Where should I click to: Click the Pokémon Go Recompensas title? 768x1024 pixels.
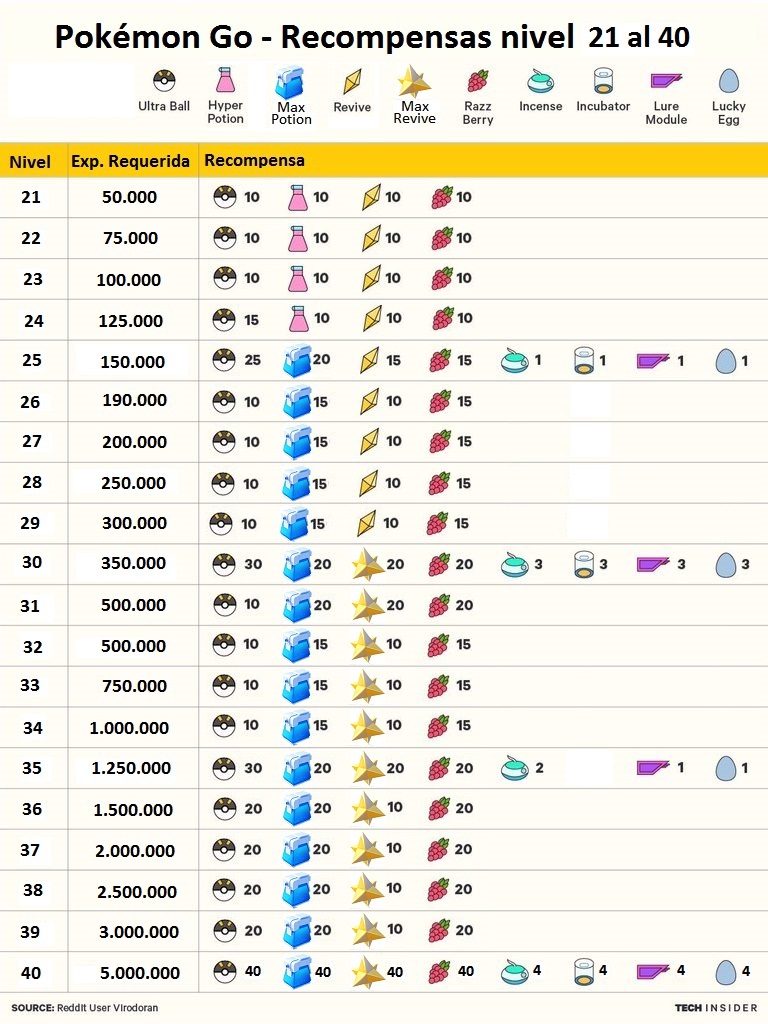click(372, 37)
